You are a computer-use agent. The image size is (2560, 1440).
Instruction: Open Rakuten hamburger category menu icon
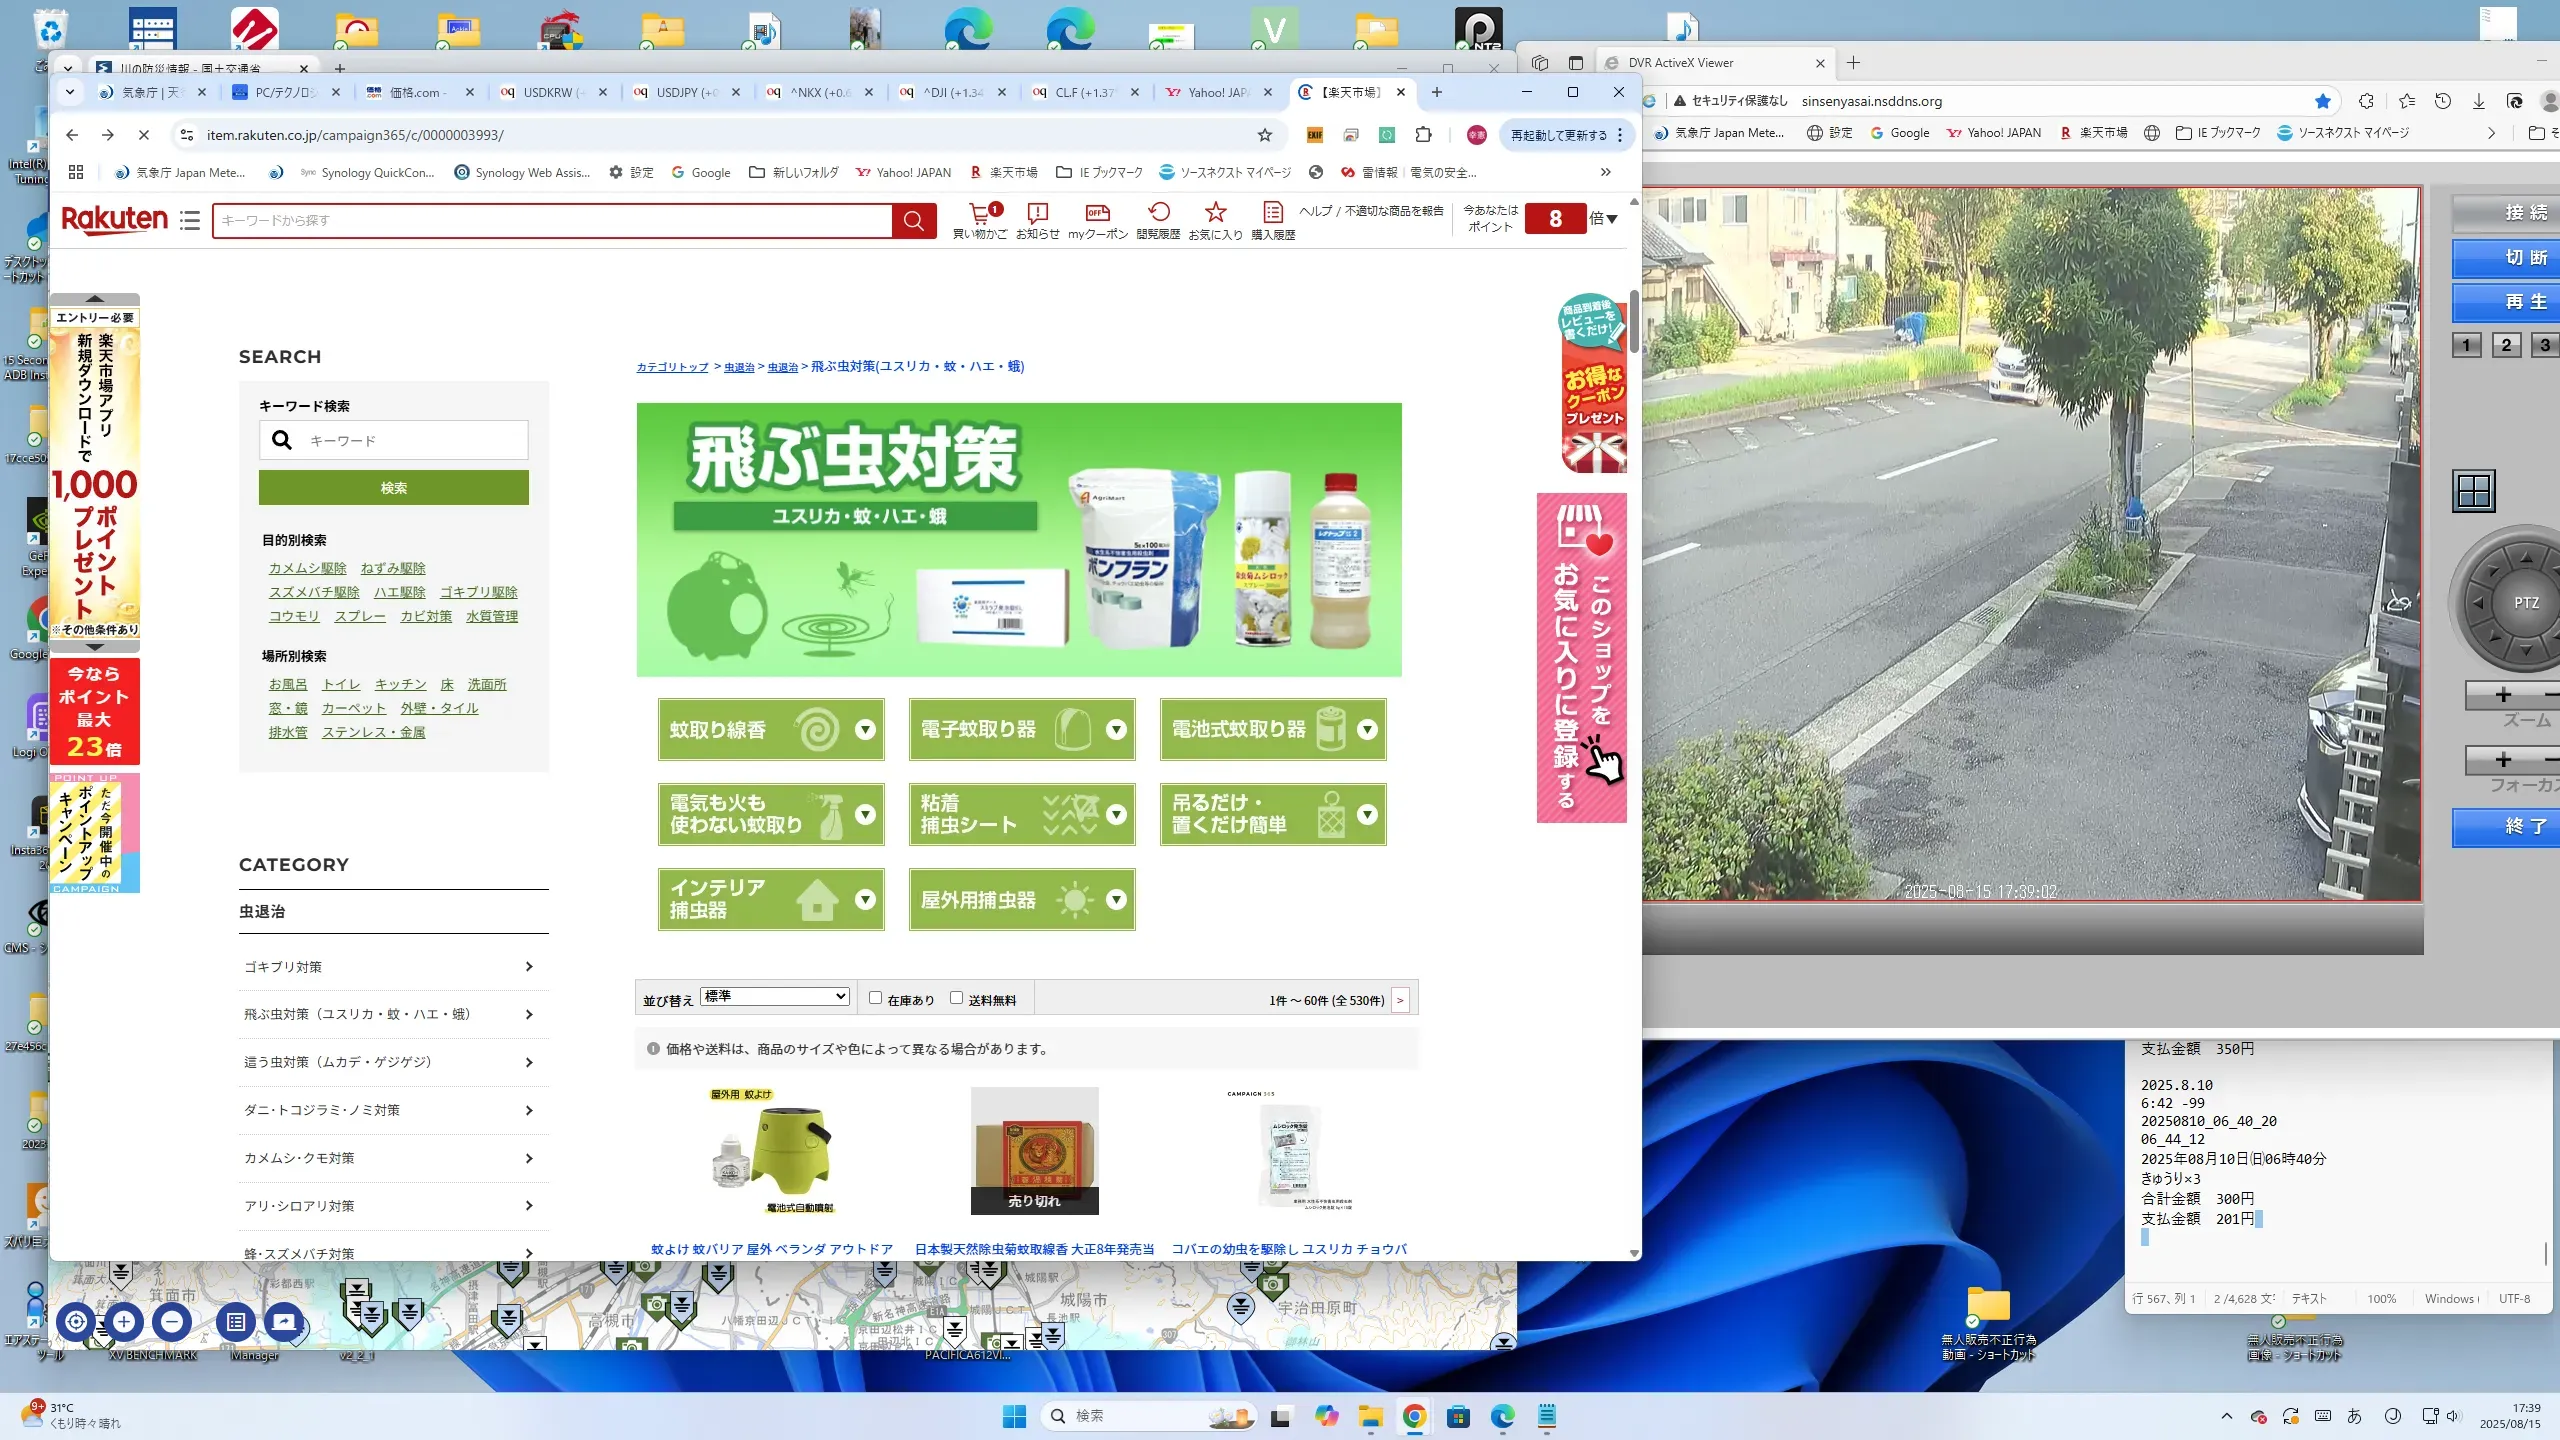[x=190, y=221]
